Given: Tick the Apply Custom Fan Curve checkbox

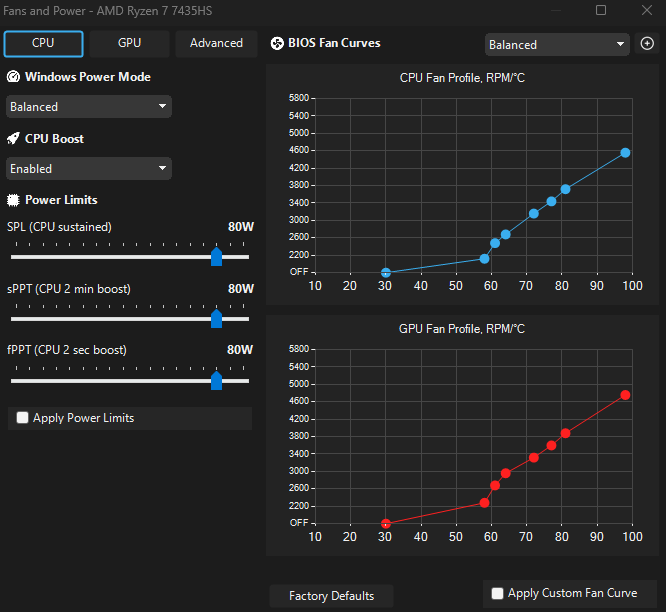Looking at the screenshot, I should pos(497,593).
